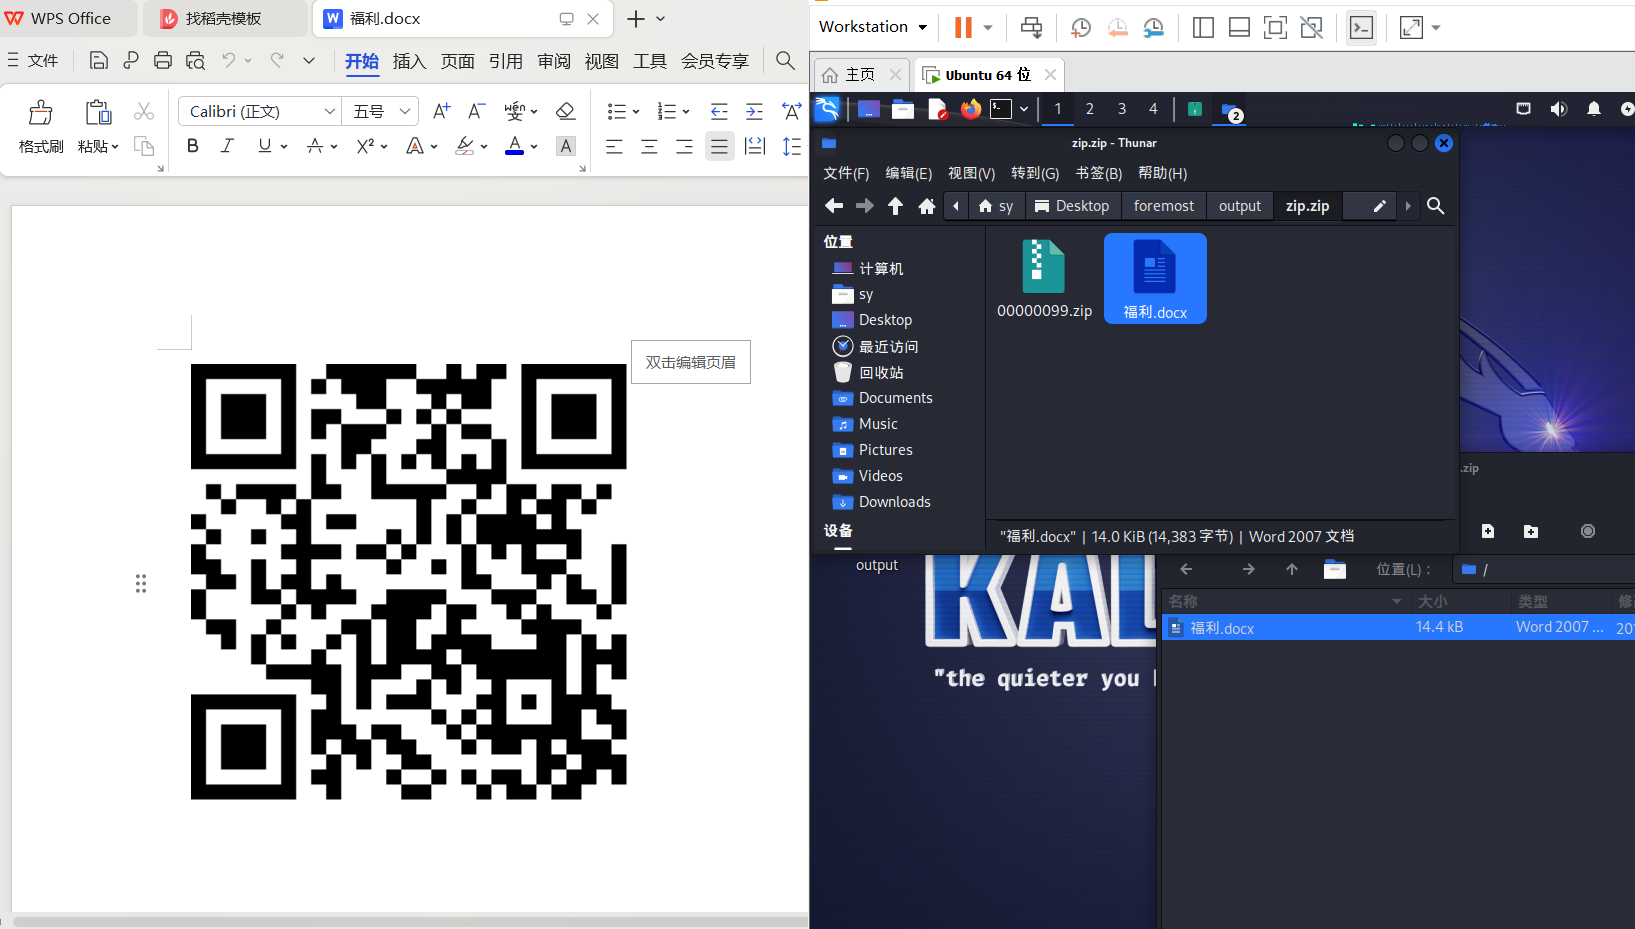
Task: Open the 审阅 ribbon tab
Action: coord(554,62)
